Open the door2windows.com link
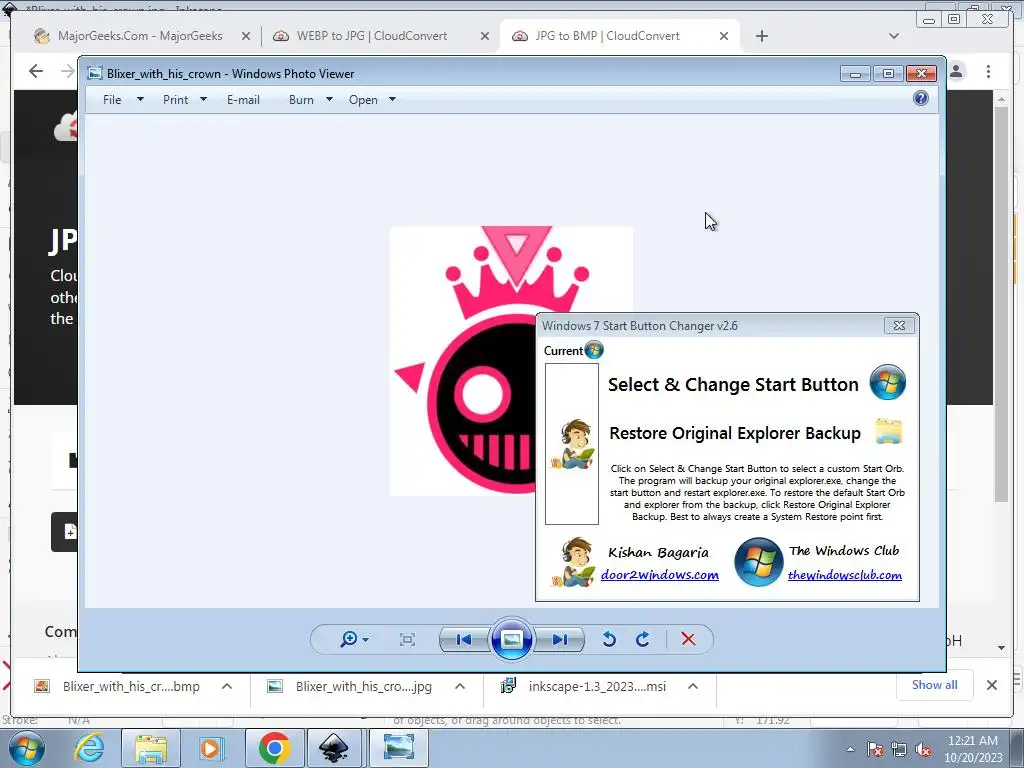This screenshot has height=768, width=1024. 660,575
